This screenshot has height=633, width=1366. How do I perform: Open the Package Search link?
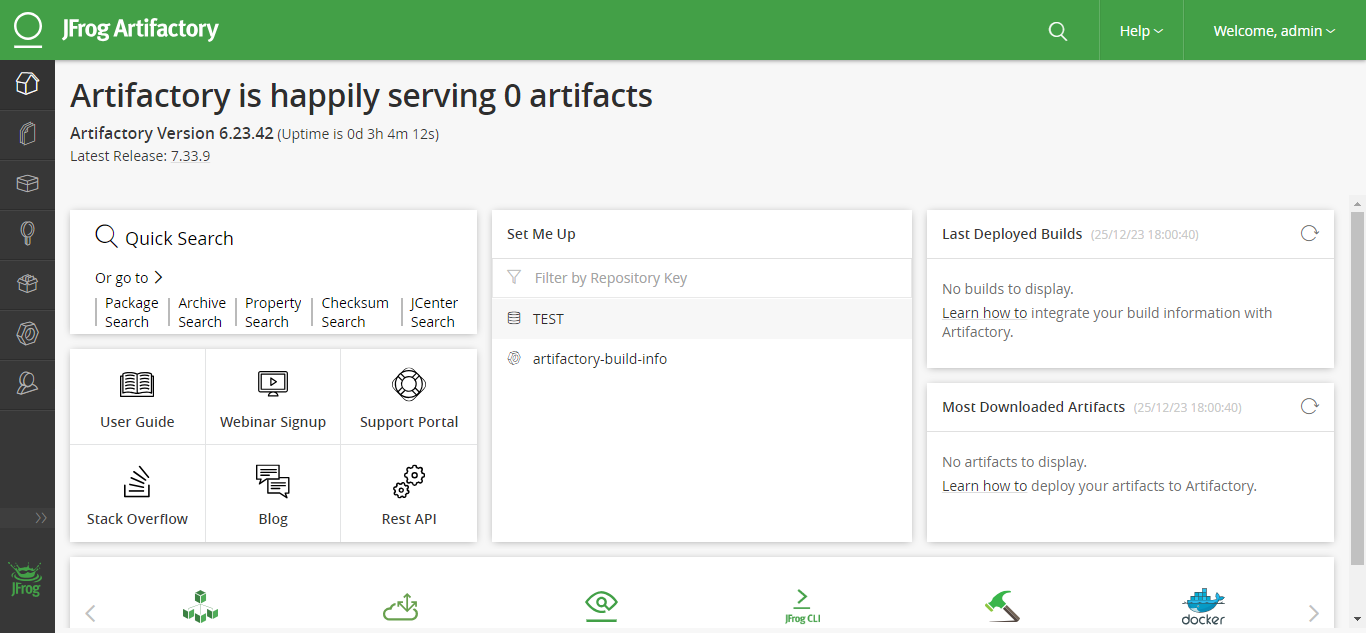point(131,312)
